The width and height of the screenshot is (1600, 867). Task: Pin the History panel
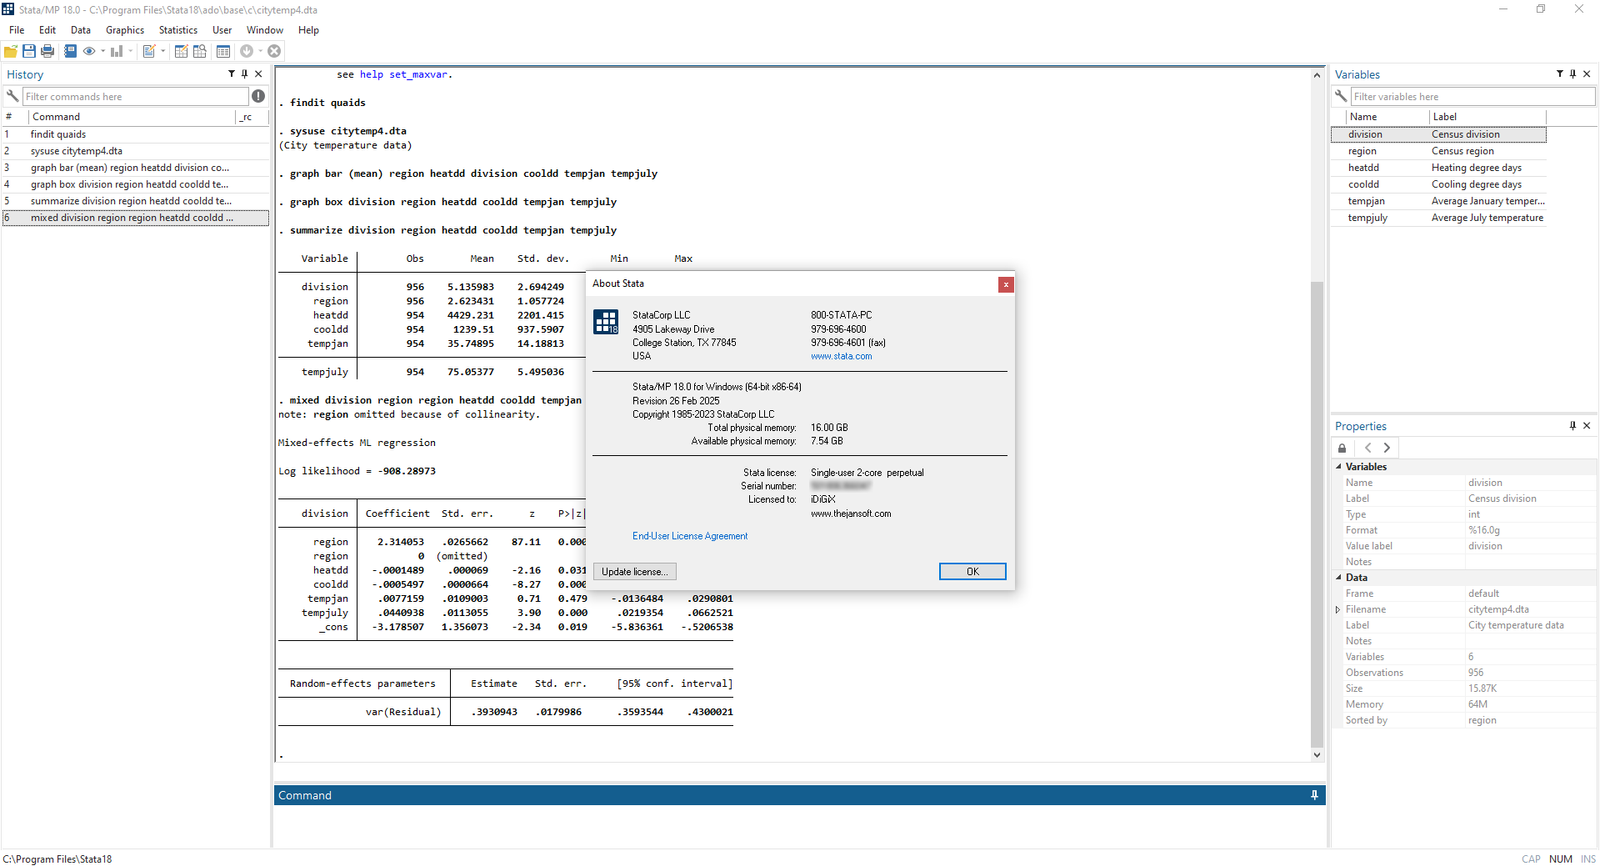(244, 74)
